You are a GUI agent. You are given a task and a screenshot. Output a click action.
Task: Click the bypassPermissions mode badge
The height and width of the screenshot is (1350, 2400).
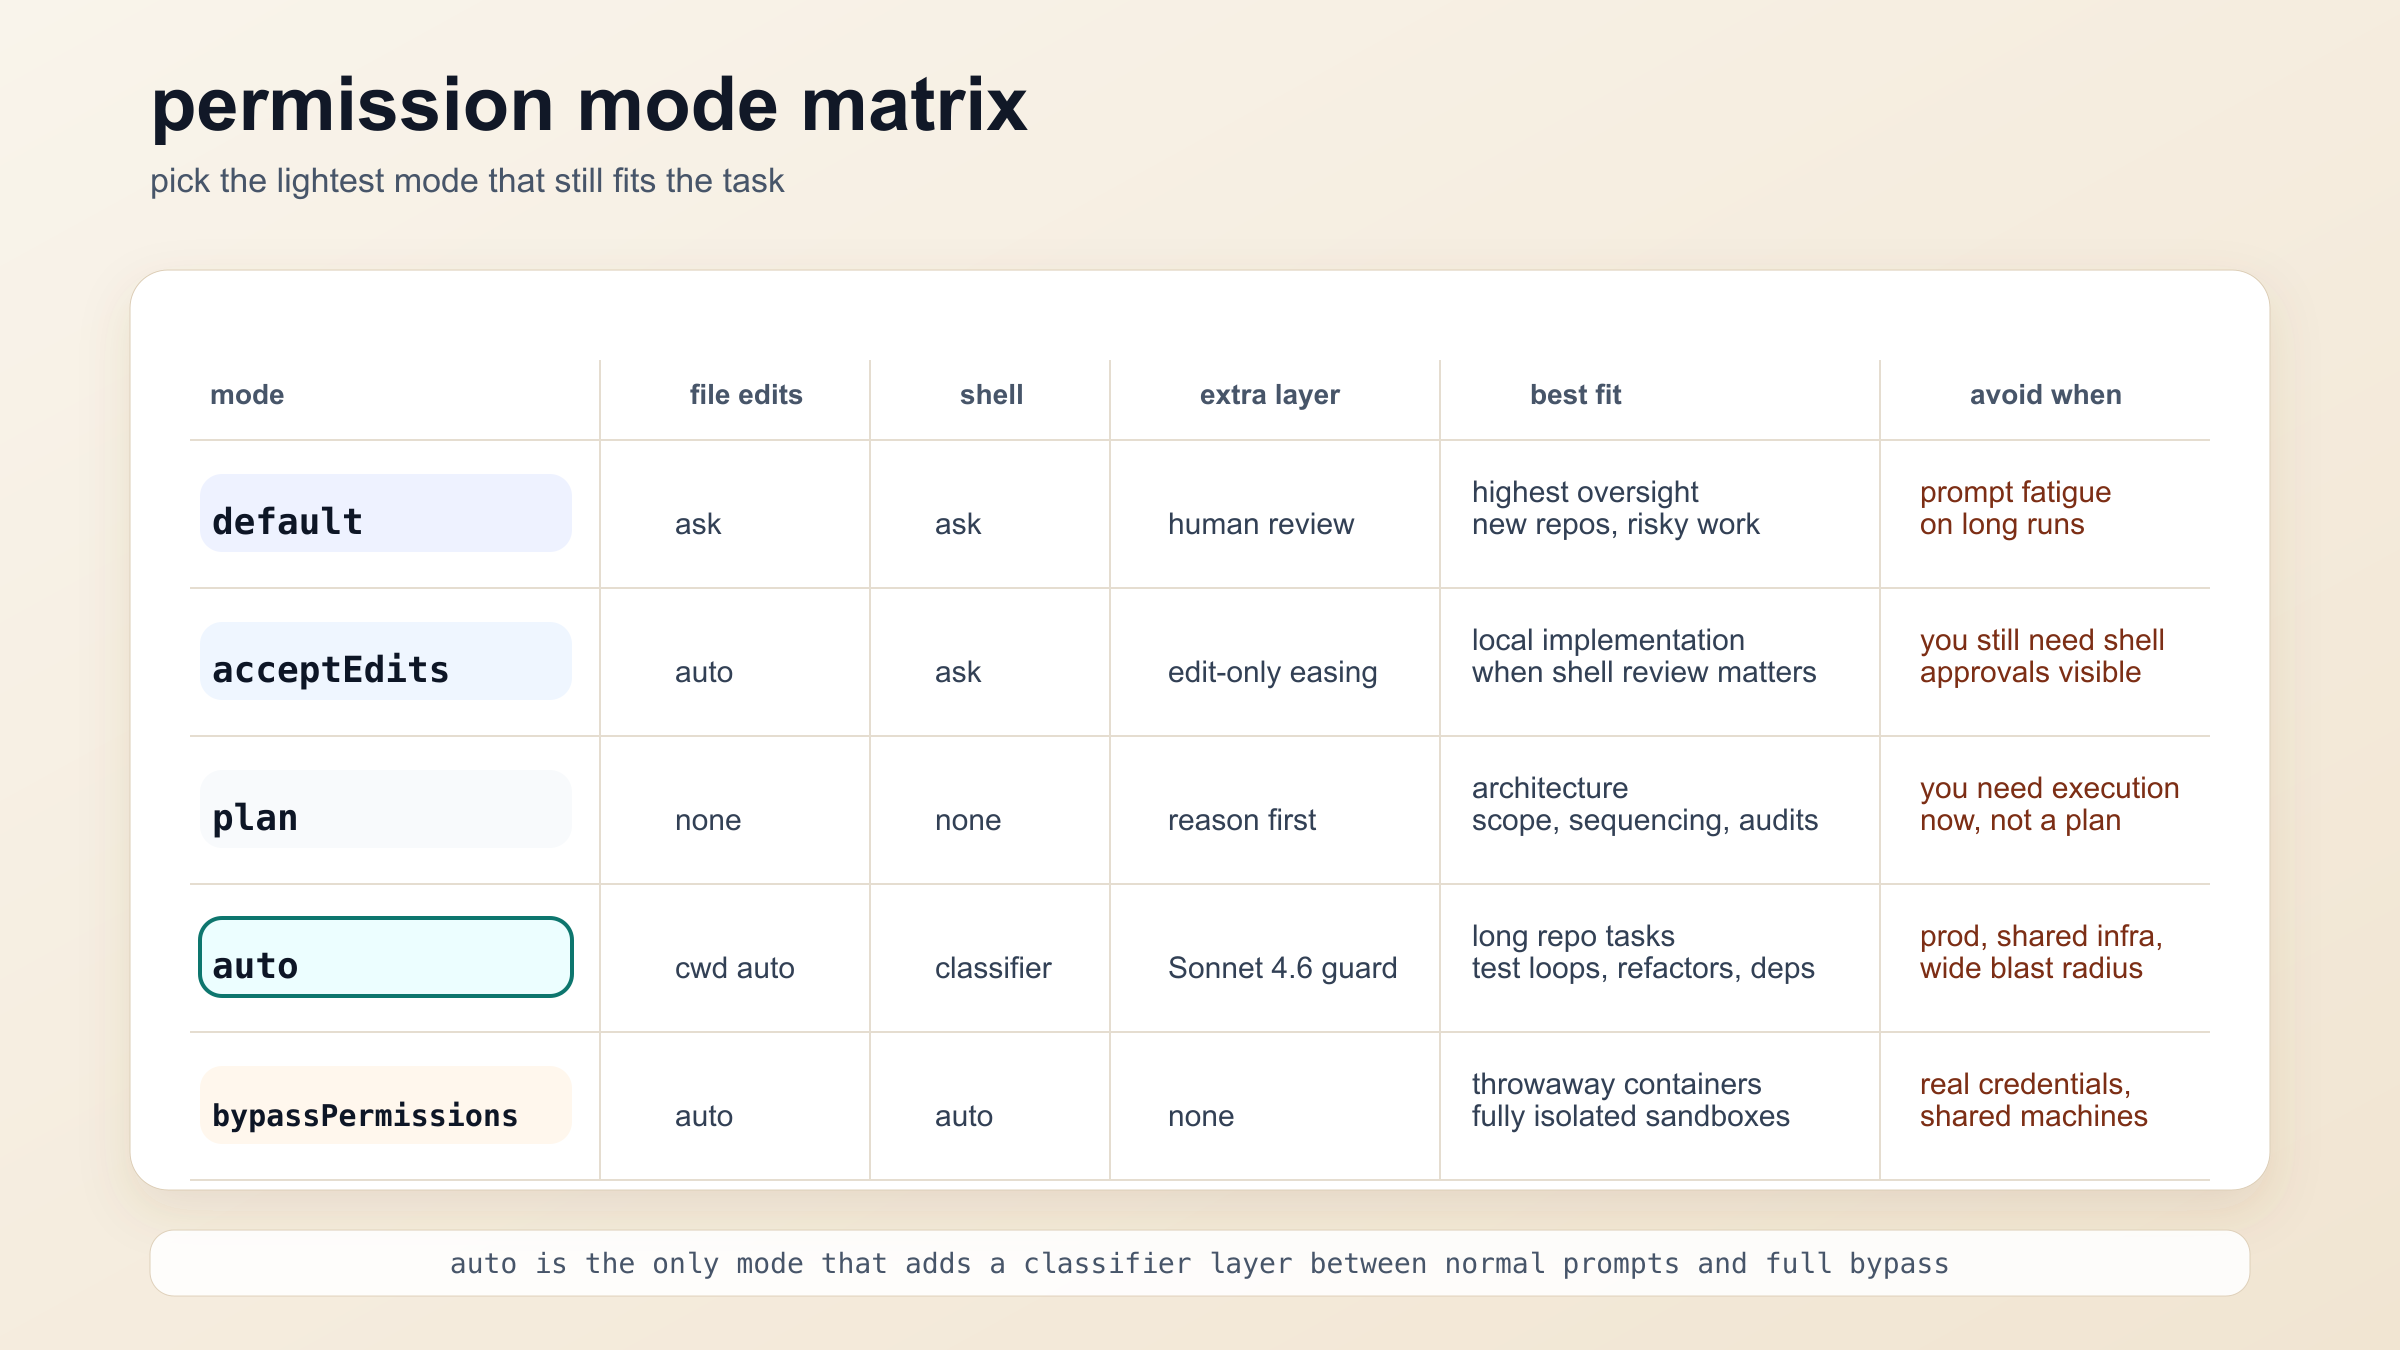(386, 1106)
